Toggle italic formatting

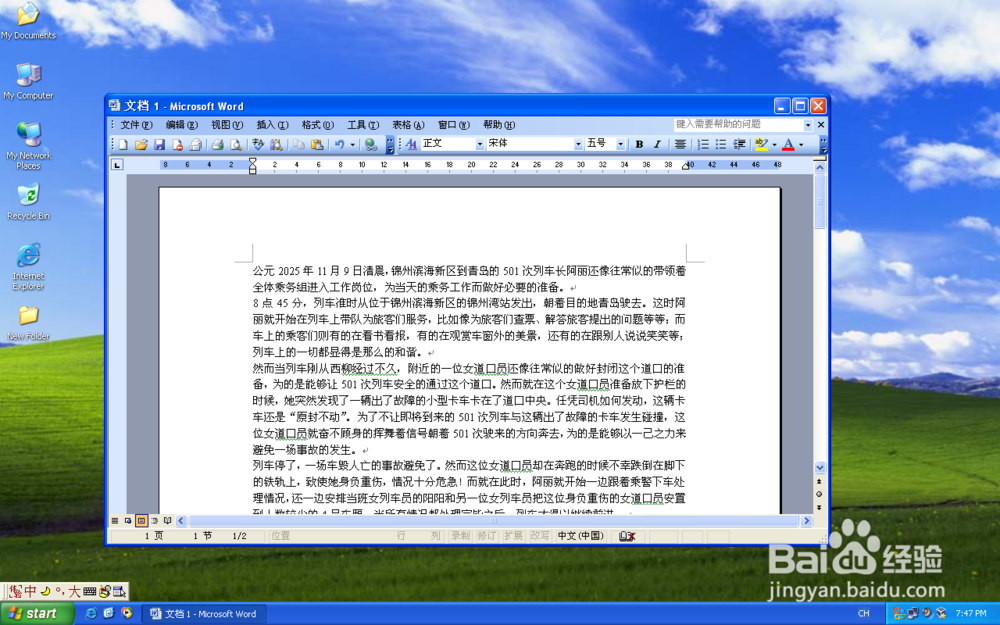tap(657, 145)
